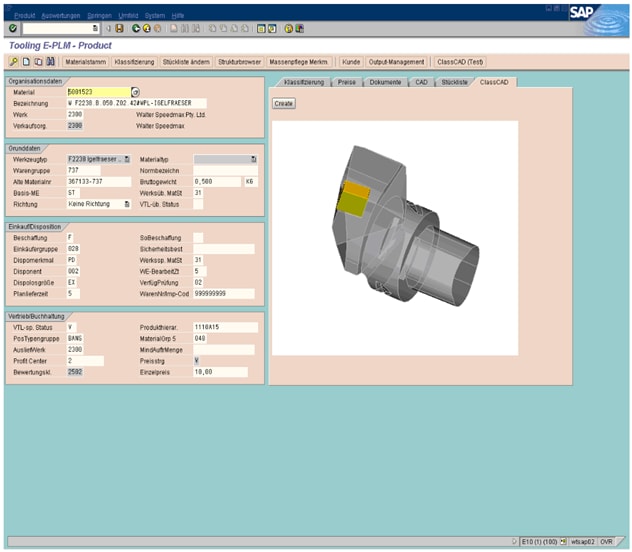Click the key Display/Change icon
The width and height of the screenshot is (632, 552).
(x=14, y=62)
